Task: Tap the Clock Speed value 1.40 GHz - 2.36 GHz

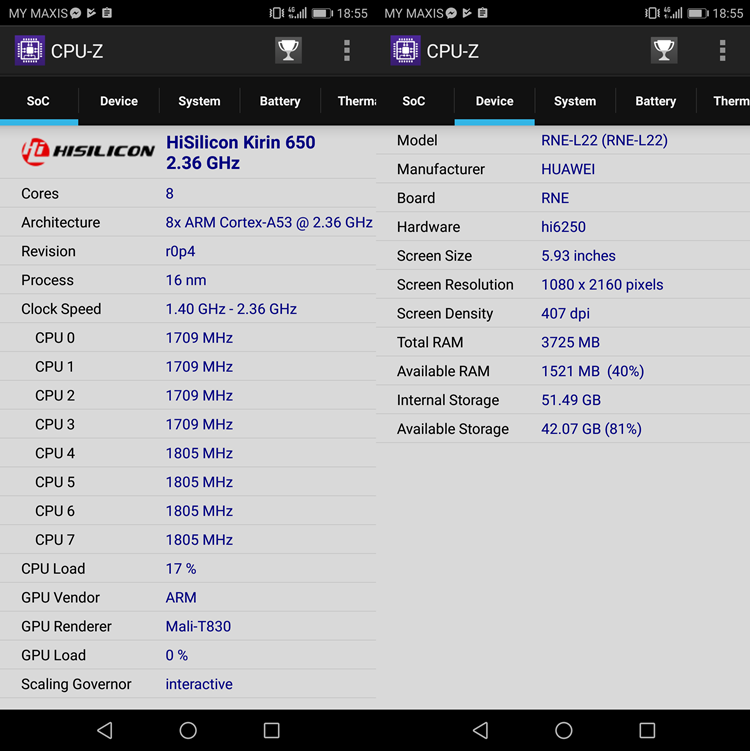Action: click(231, 309)
